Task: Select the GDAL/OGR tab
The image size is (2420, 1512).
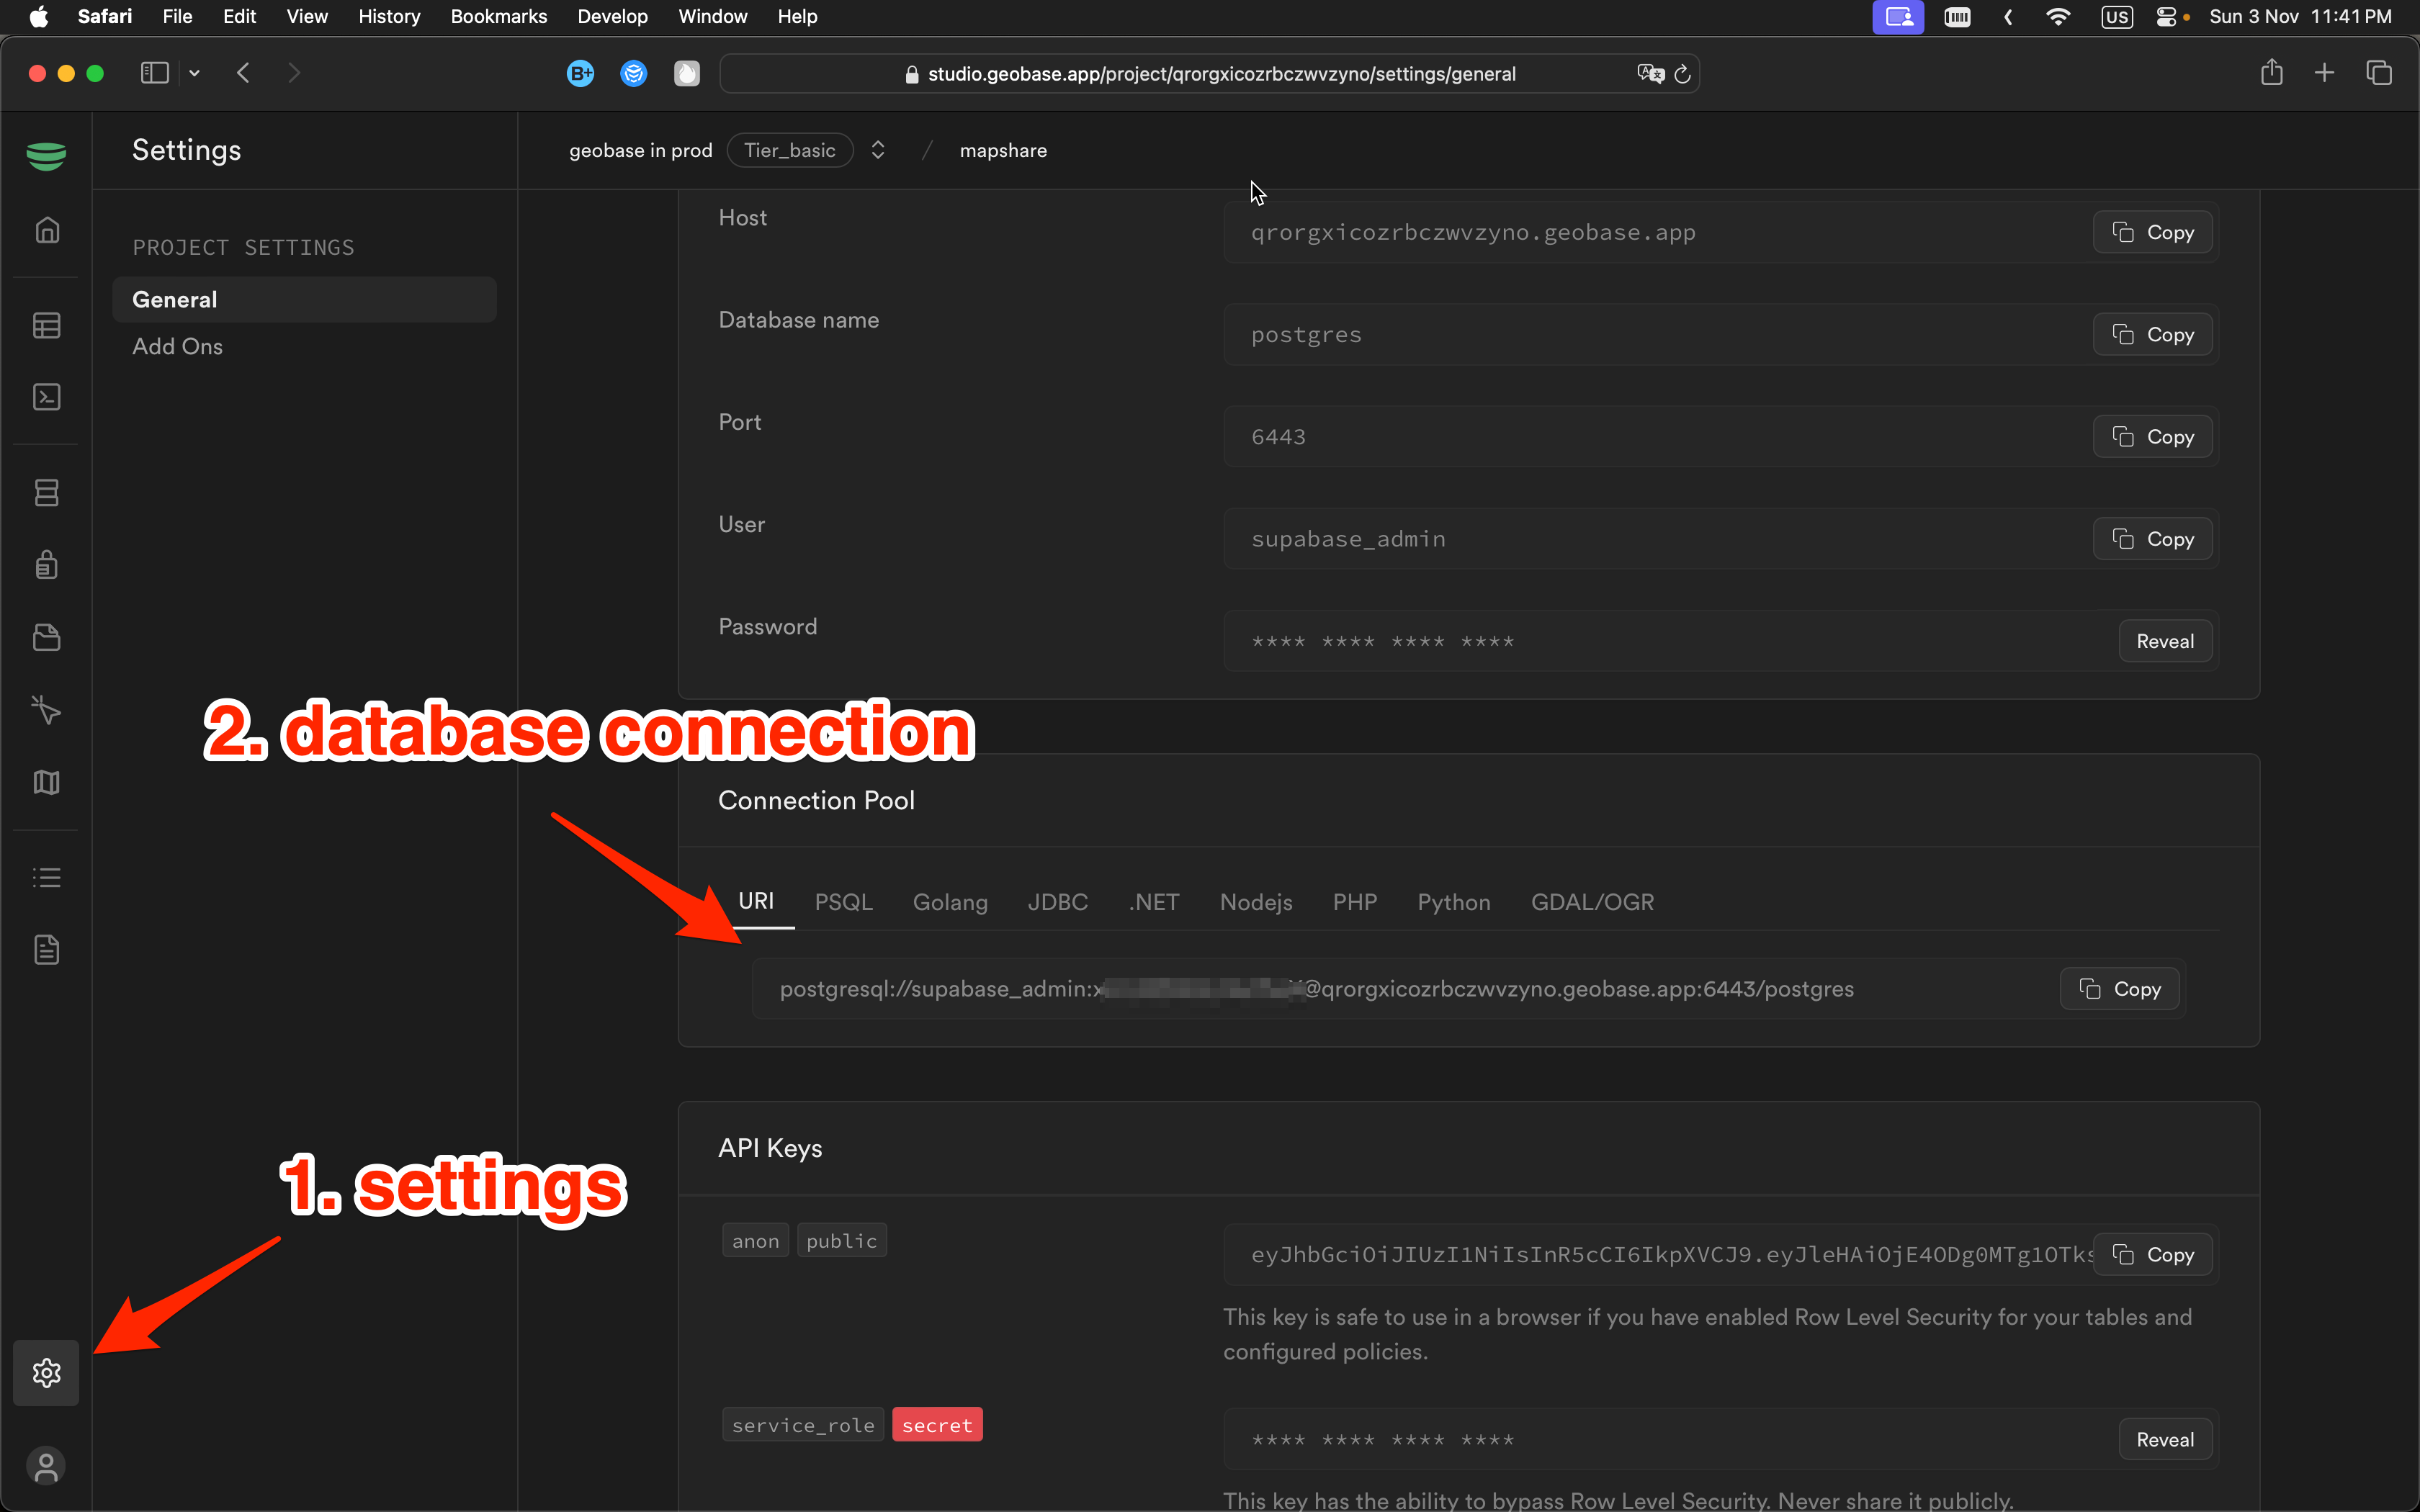Action: [x=1592, y=902]
